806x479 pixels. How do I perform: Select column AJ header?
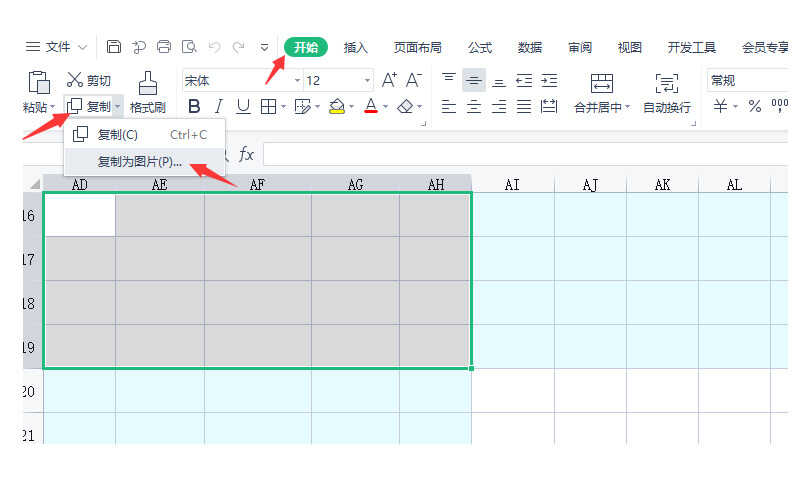tap(590, 185)
